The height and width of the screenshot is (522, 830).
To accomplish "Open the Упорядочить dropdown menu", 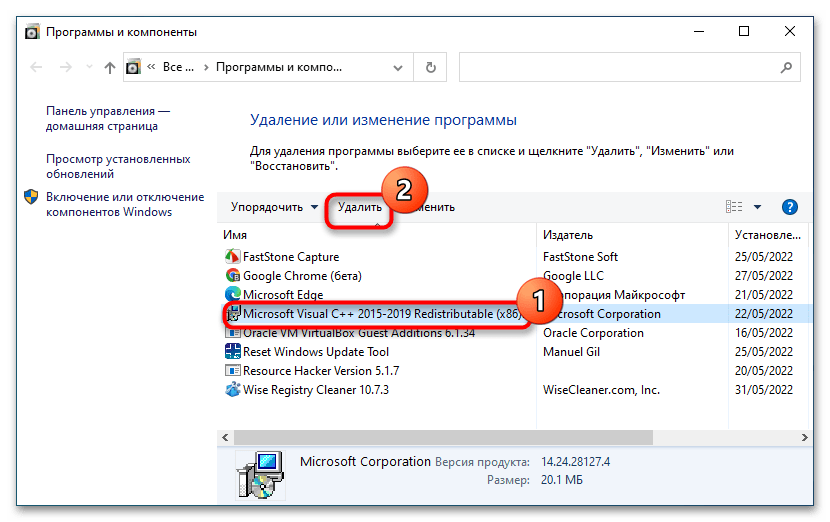I will pyautogui.click(x=274, y=207).
